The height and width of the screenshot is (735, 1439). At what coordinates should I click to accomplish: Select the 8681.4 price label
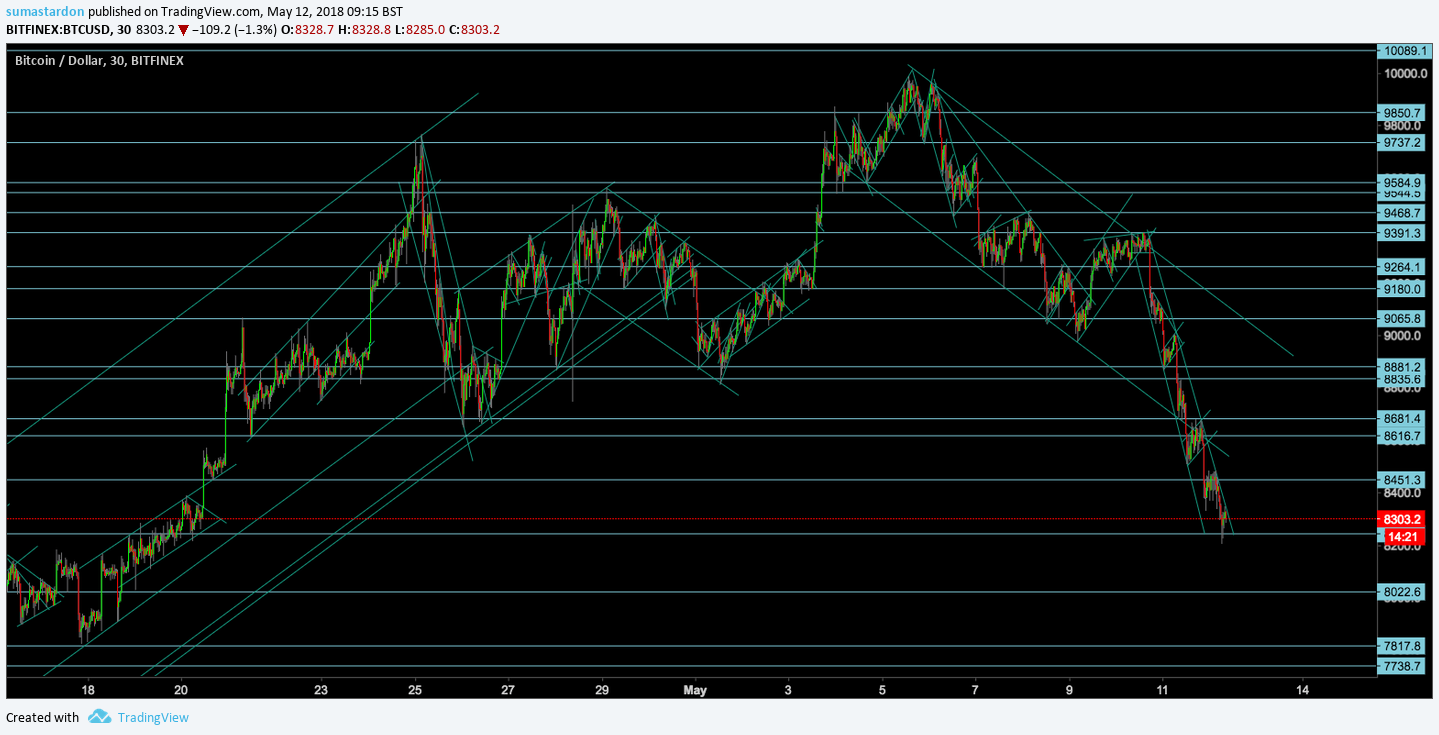tap(1402, 419)
